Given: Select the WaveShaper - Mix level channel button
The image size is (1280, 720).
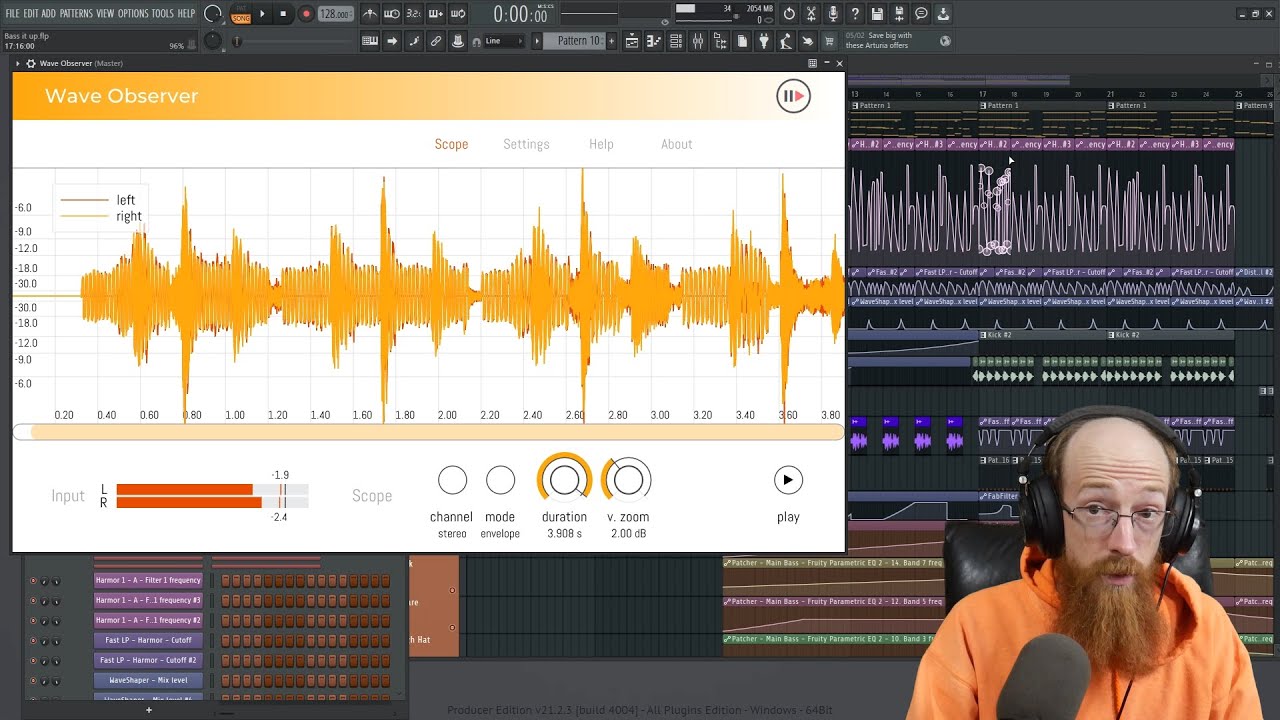Looking at the screenshot, I should tap(149, 680).
